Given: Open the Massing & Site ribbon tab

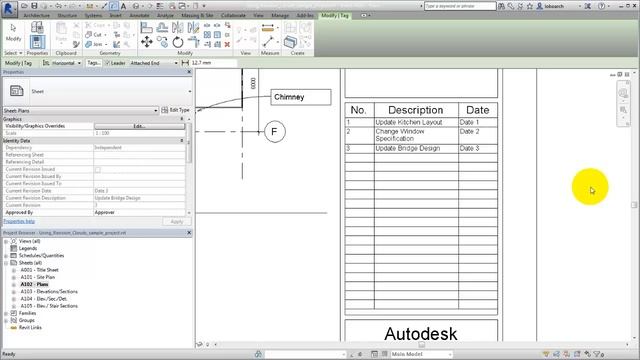Looking at the screenshot, I should point(198,15).
